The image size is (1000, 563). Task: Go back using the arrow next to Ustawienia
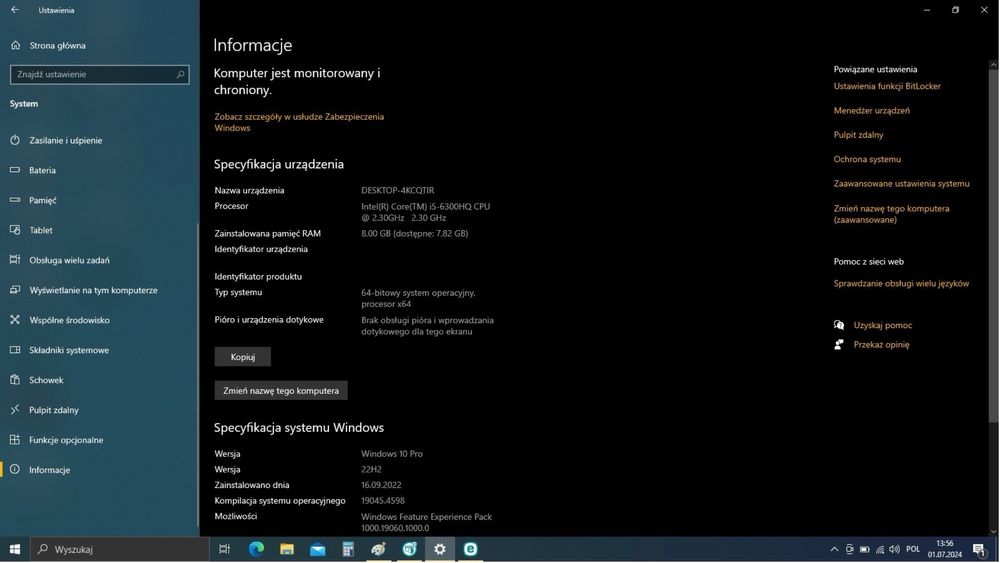click(x=15, y=10)
